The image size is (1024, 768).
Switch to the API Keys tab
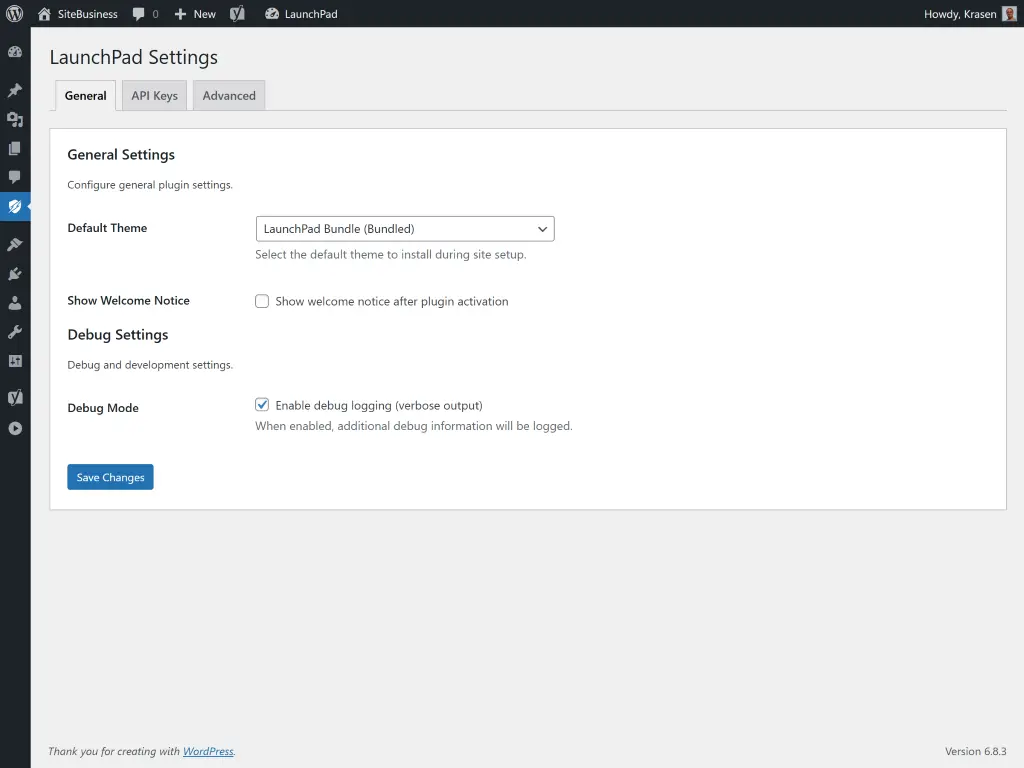pyautogui.click(x=153, y=95)
